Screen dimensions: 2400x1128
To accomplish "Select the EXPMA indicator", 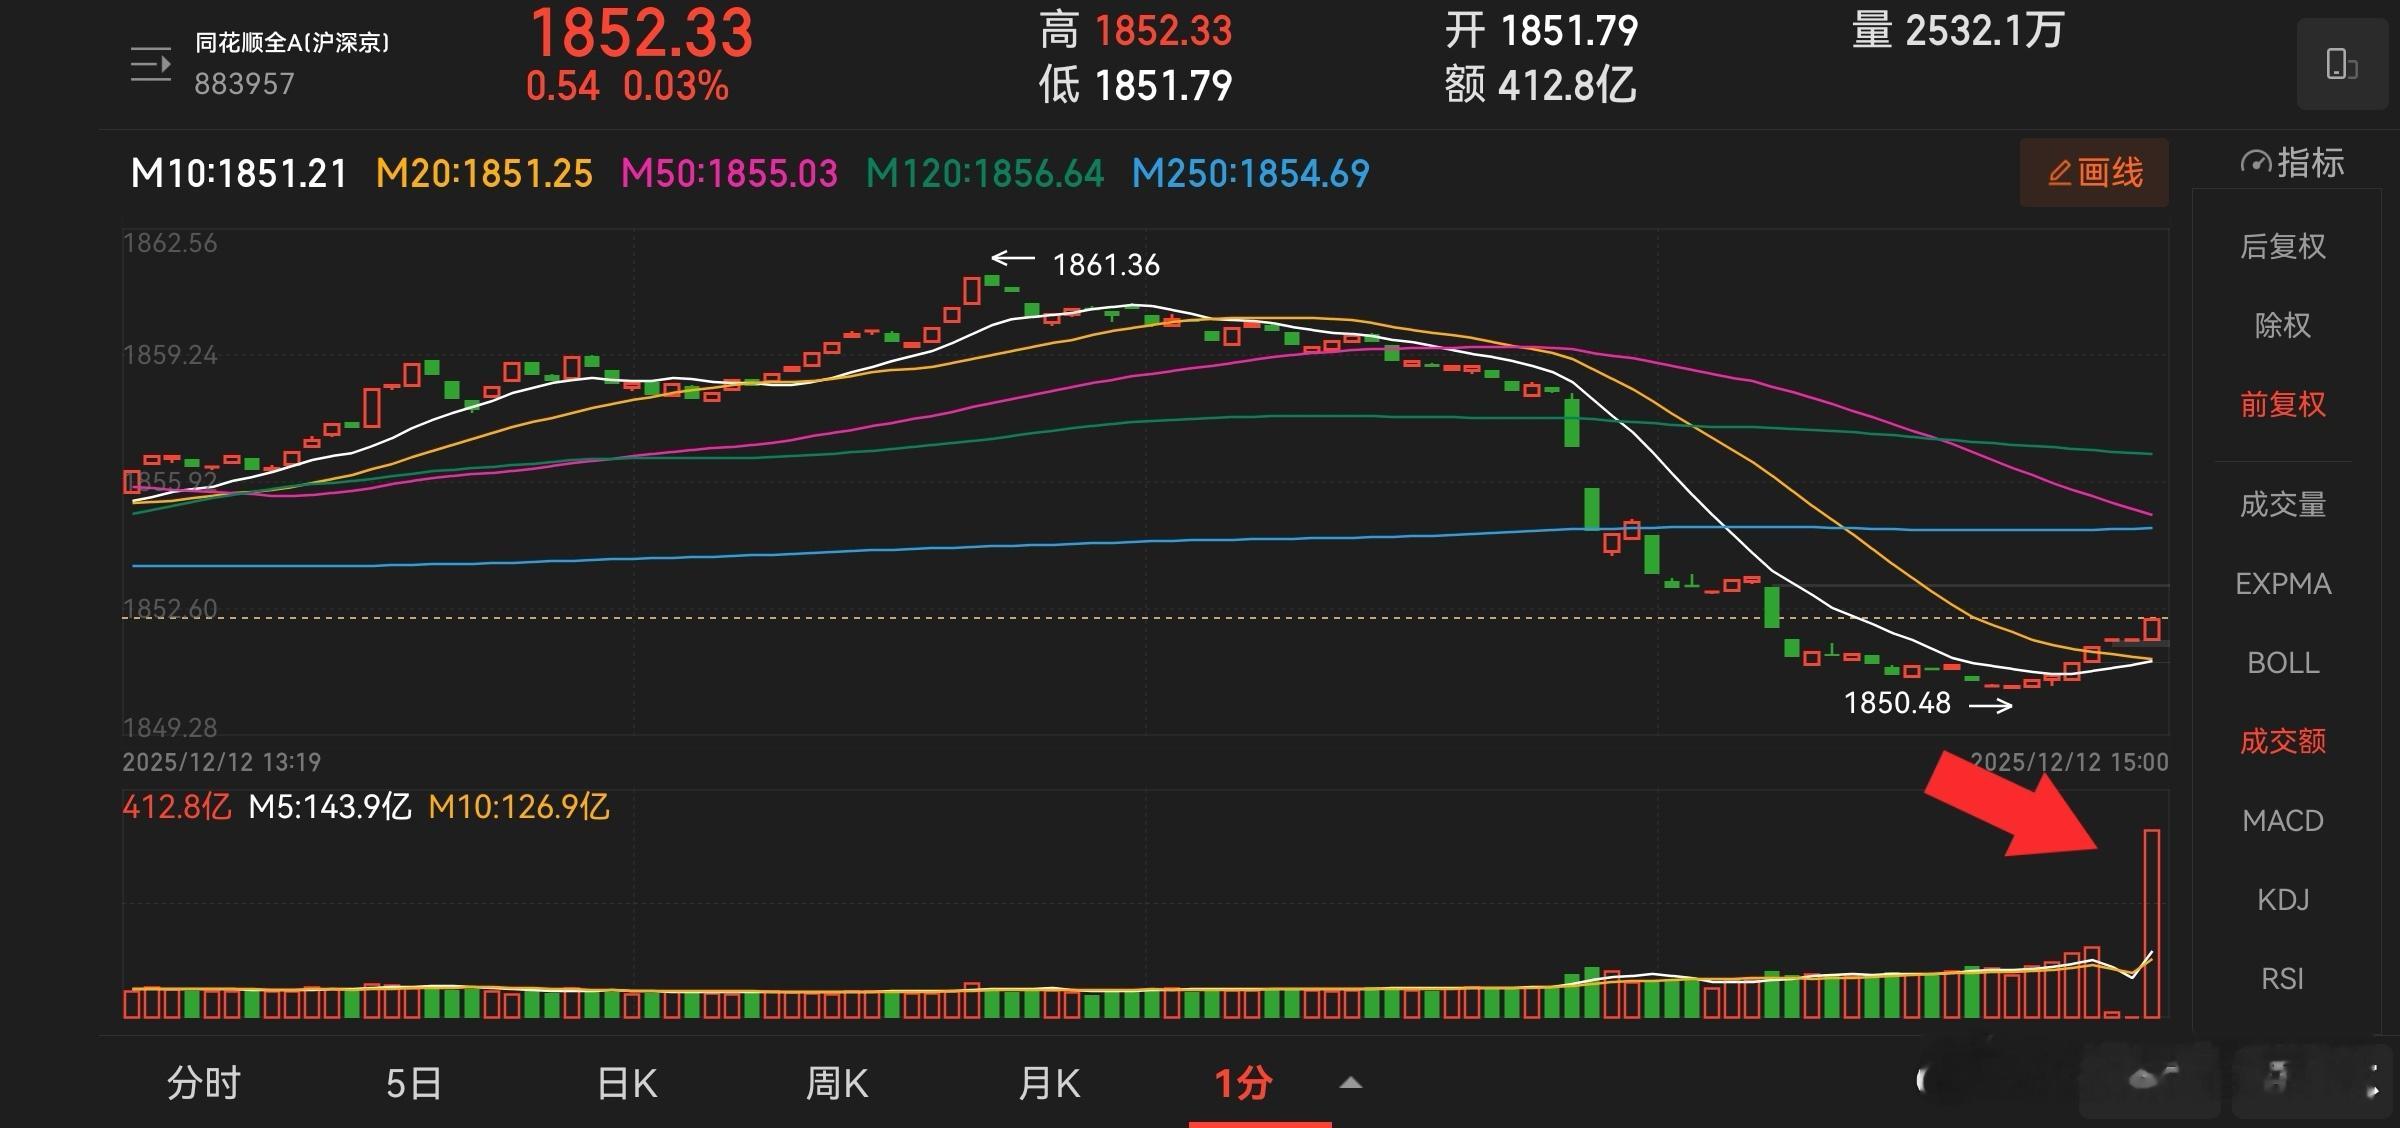I will [x=2282, y=584].
